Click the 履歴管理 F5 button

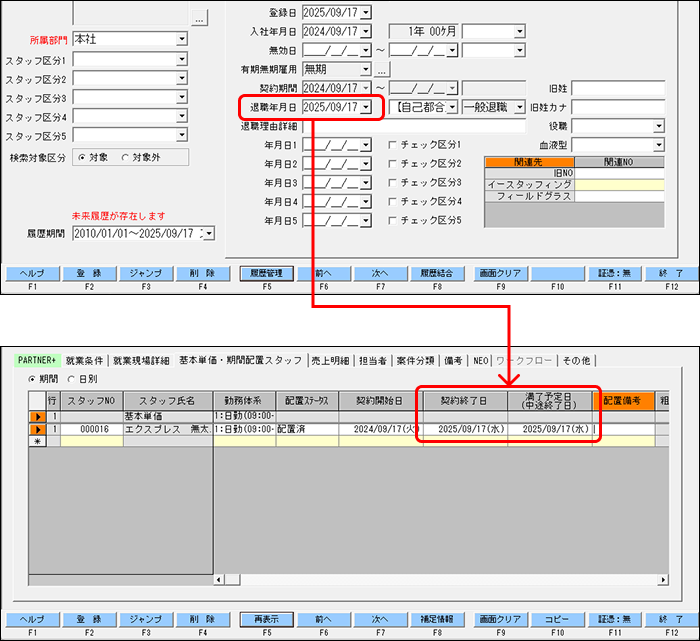click(x=267, y=274)
